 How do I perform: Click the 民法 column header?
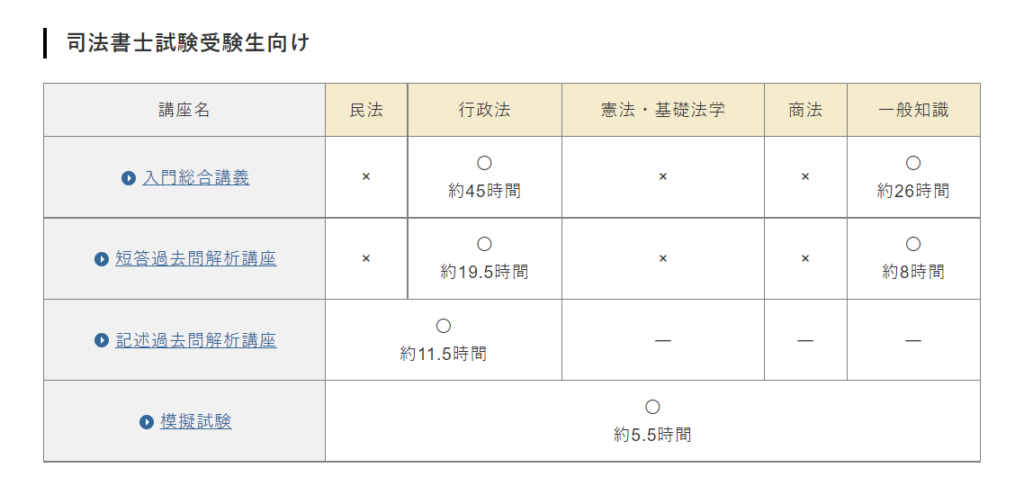tap(366, 110)
